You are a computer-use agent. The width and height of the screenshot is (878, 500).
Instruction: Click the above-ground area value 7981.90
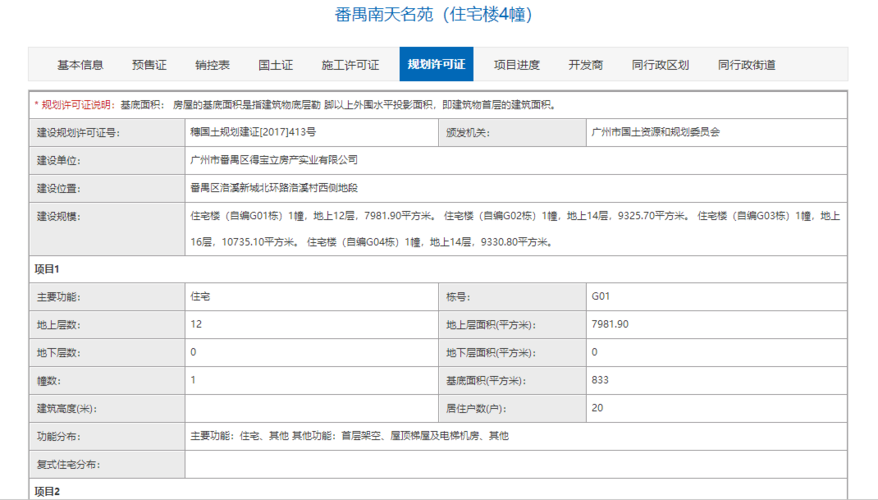[609, 324]
